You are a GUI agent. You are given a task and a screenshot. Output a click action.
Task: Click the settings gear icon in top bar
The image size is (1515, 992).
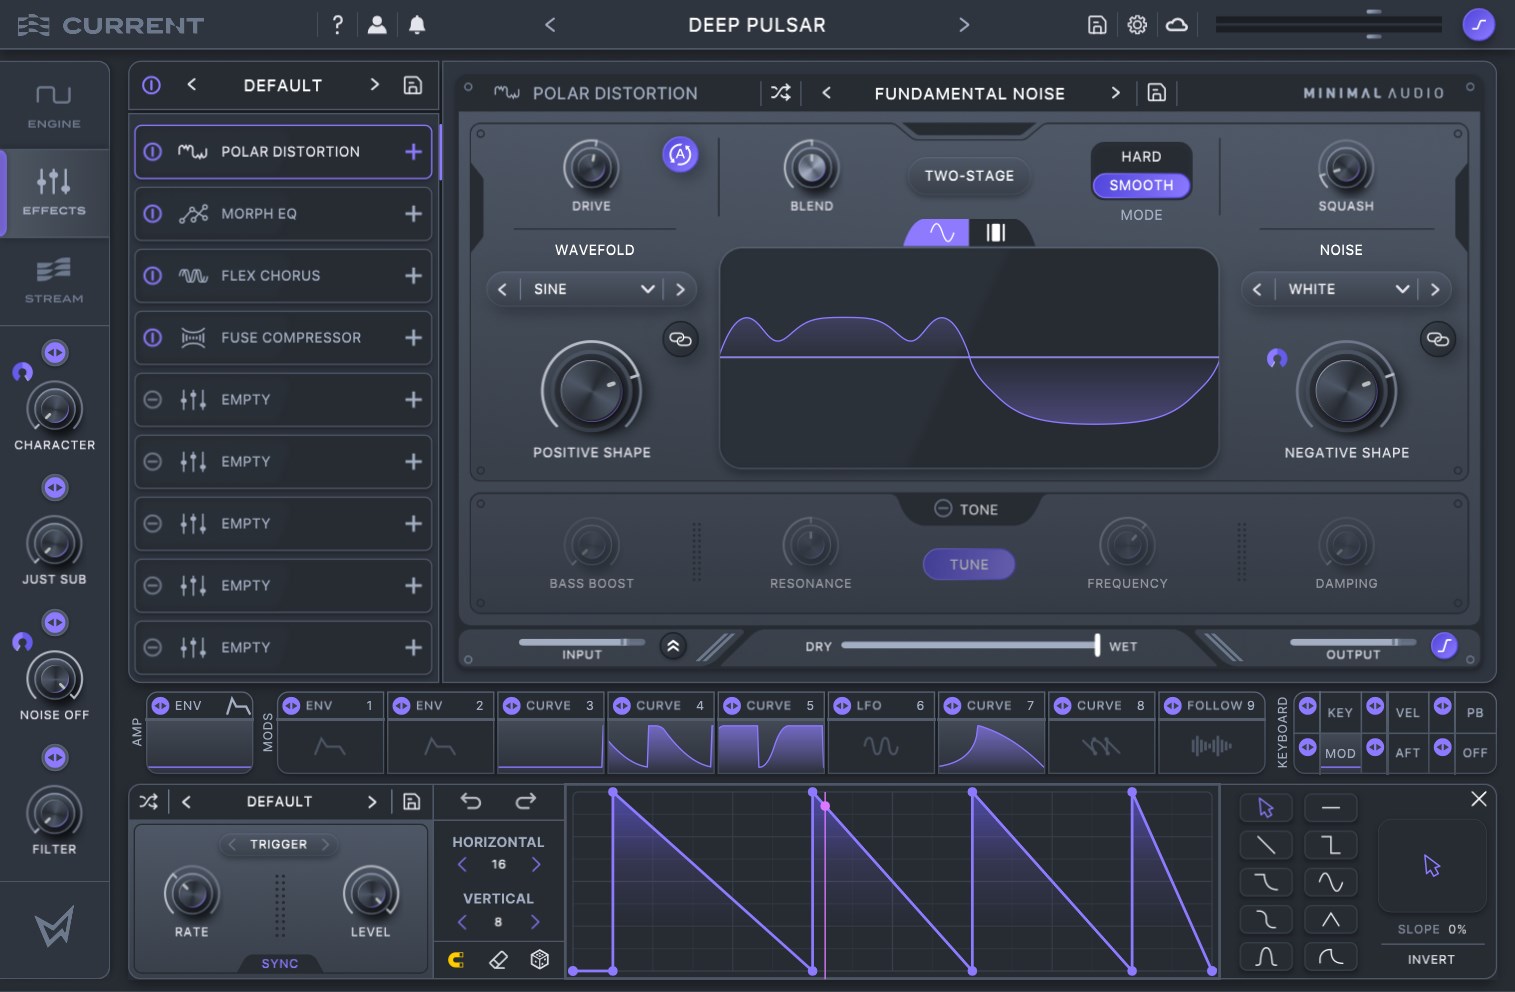coord(1137,25)
